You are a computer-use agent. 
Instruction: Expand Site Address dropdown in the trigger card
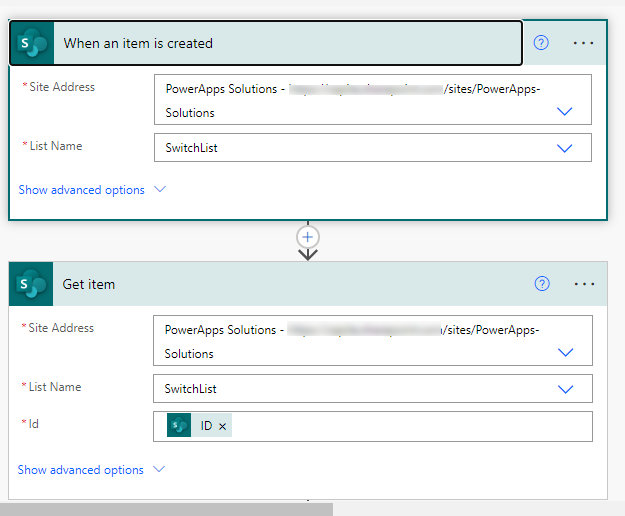coord(564,111)
